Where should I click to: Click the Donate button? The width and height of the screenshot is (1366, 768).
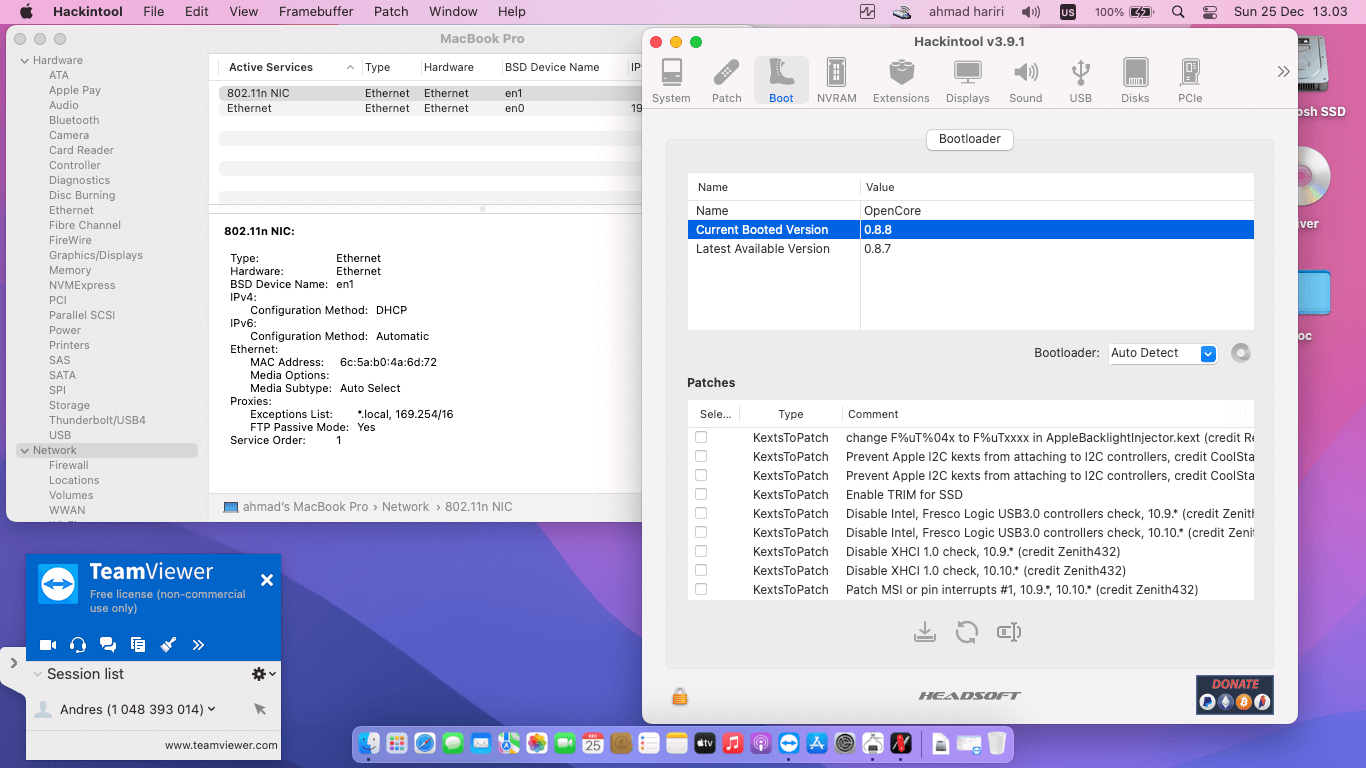(x=1234, y=695)
